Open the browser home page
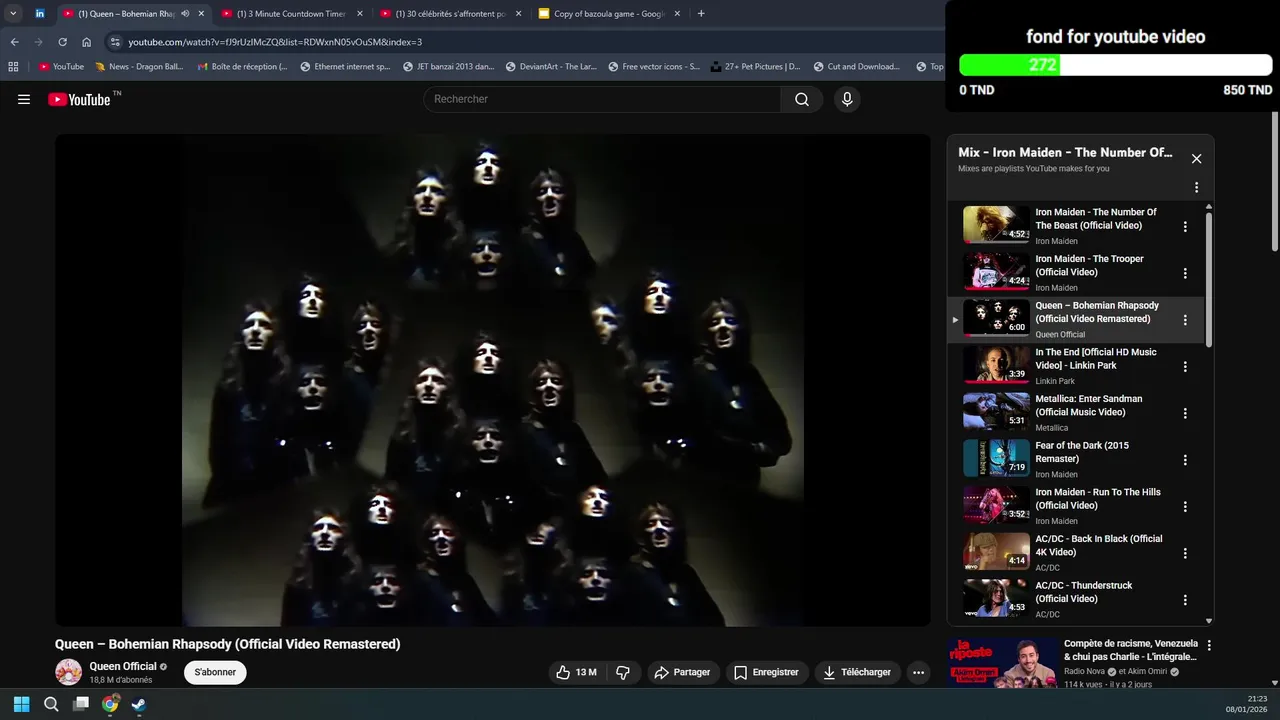The height and width of the screenshot is (720, 1280). pyautogui.click(x=86, y=42)
